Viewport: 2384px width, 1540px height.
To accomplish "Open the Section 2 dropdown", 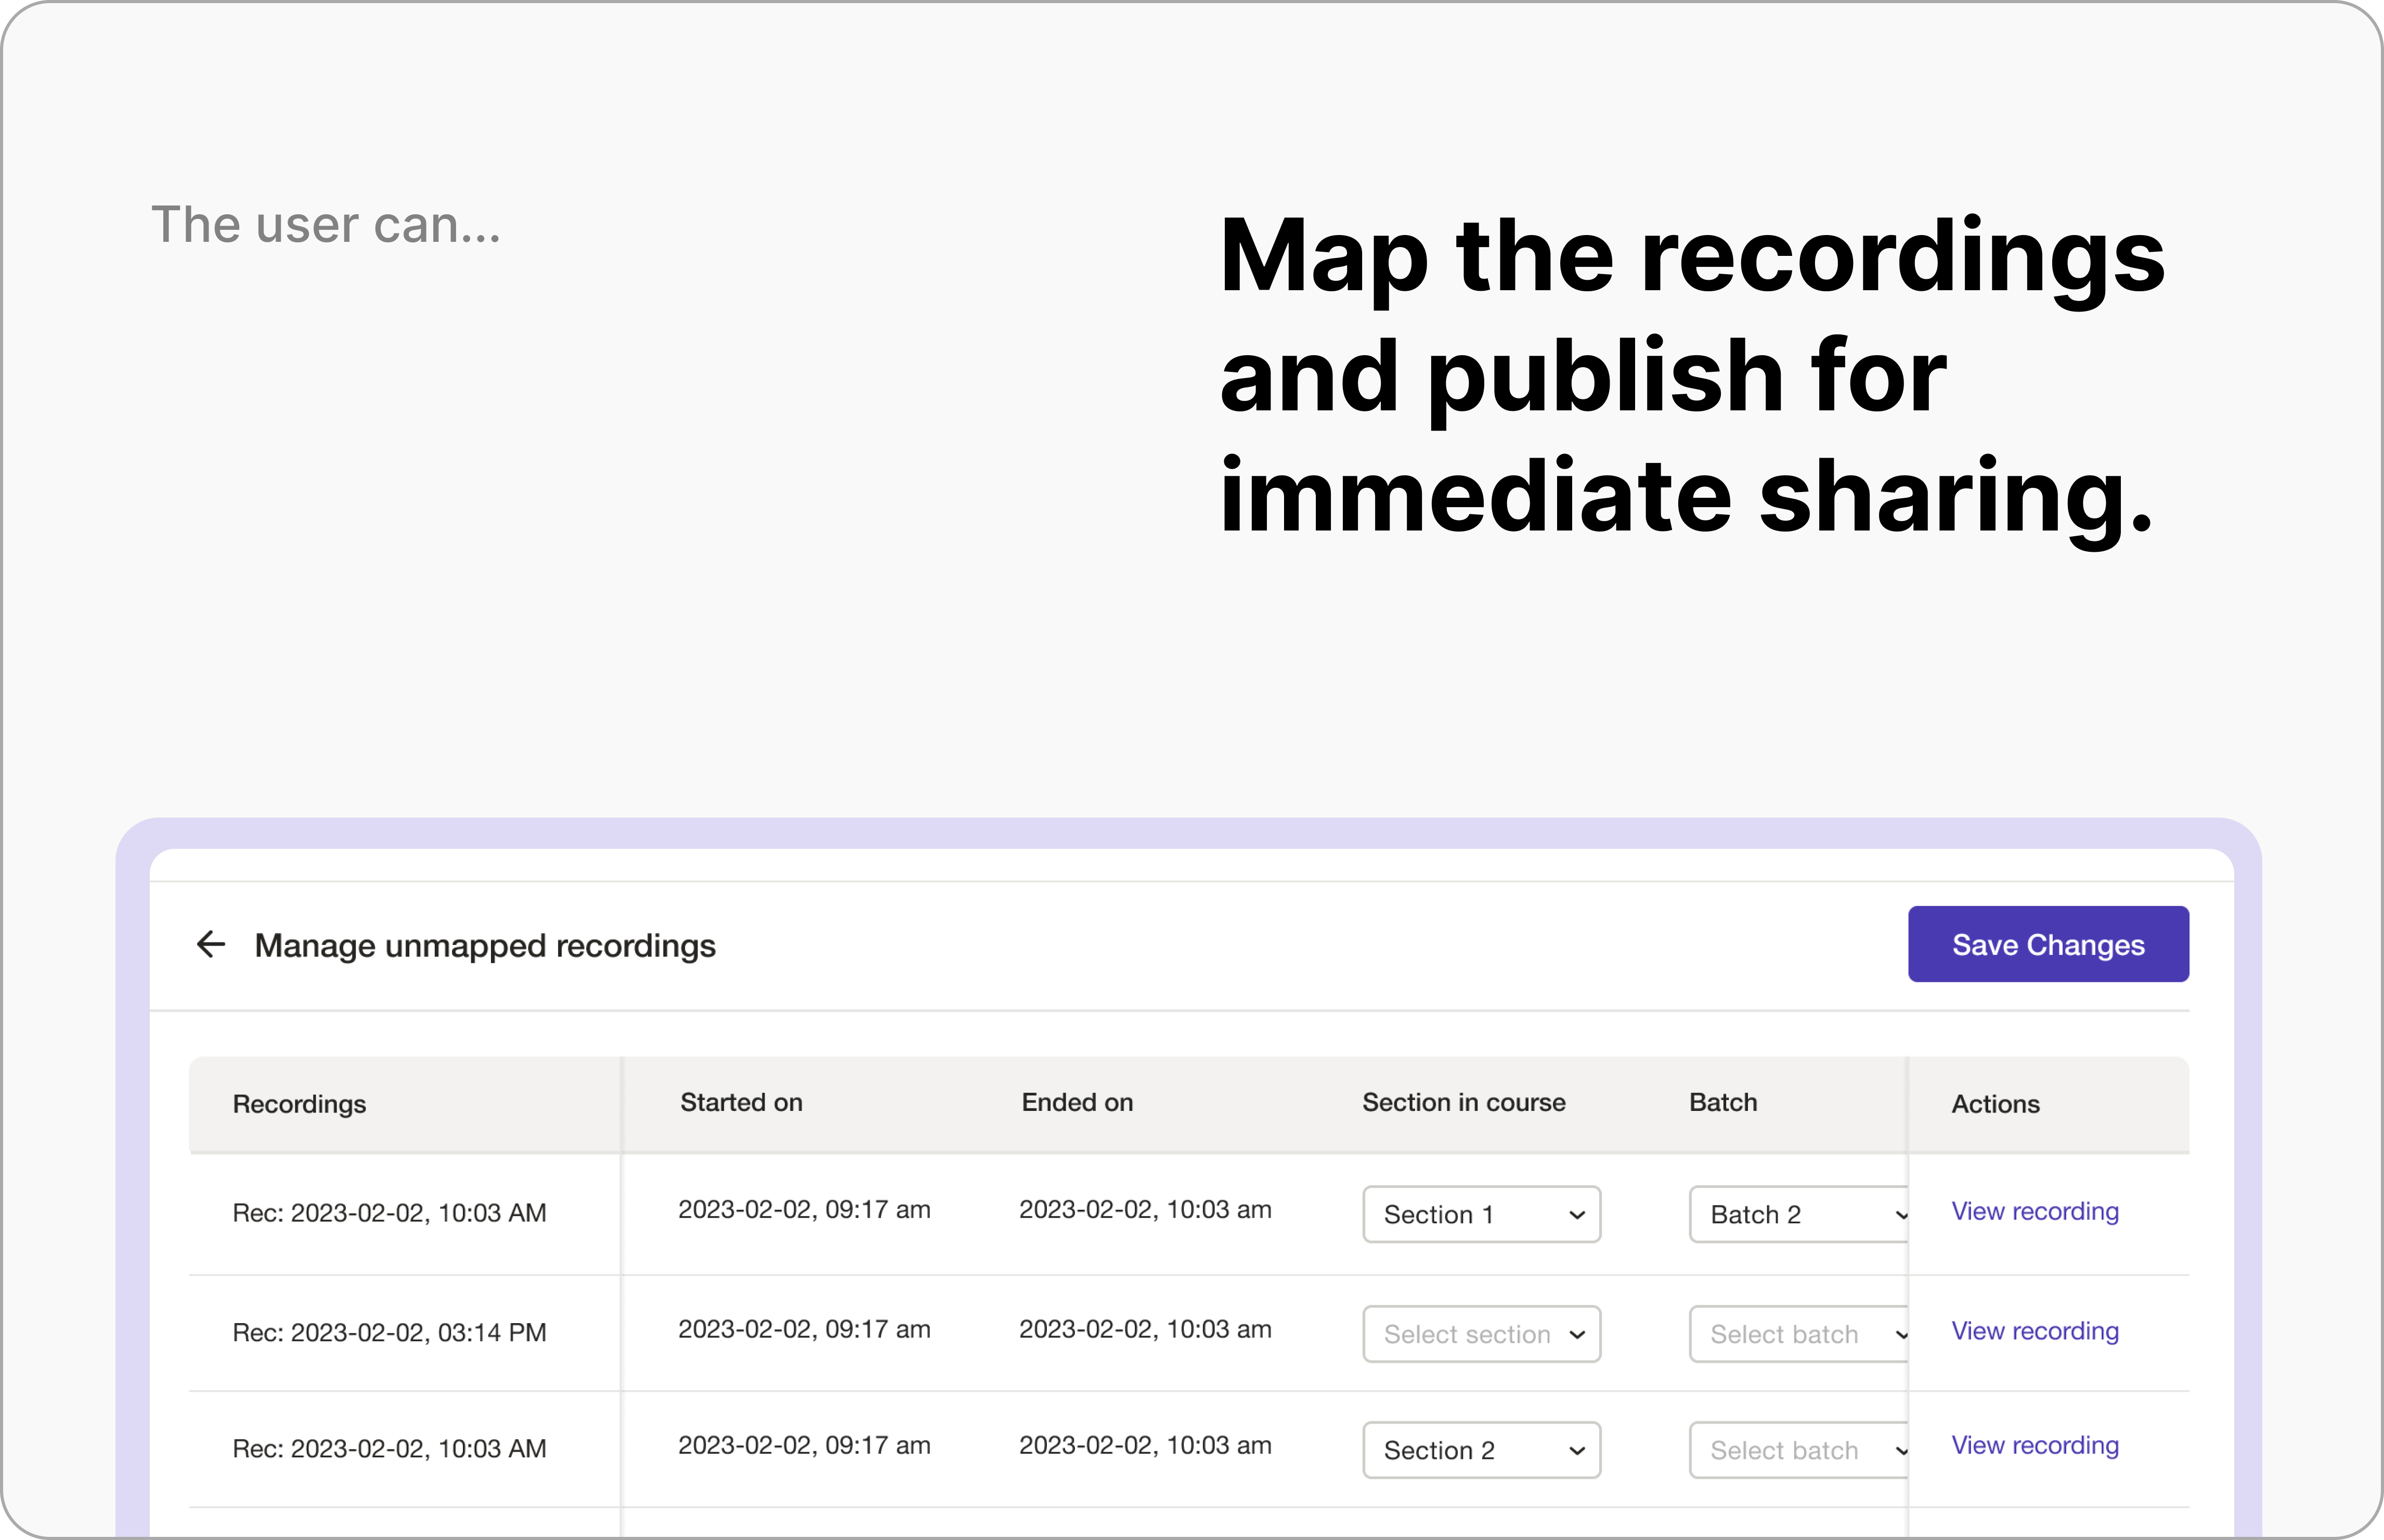I will click(1481, 1450).
